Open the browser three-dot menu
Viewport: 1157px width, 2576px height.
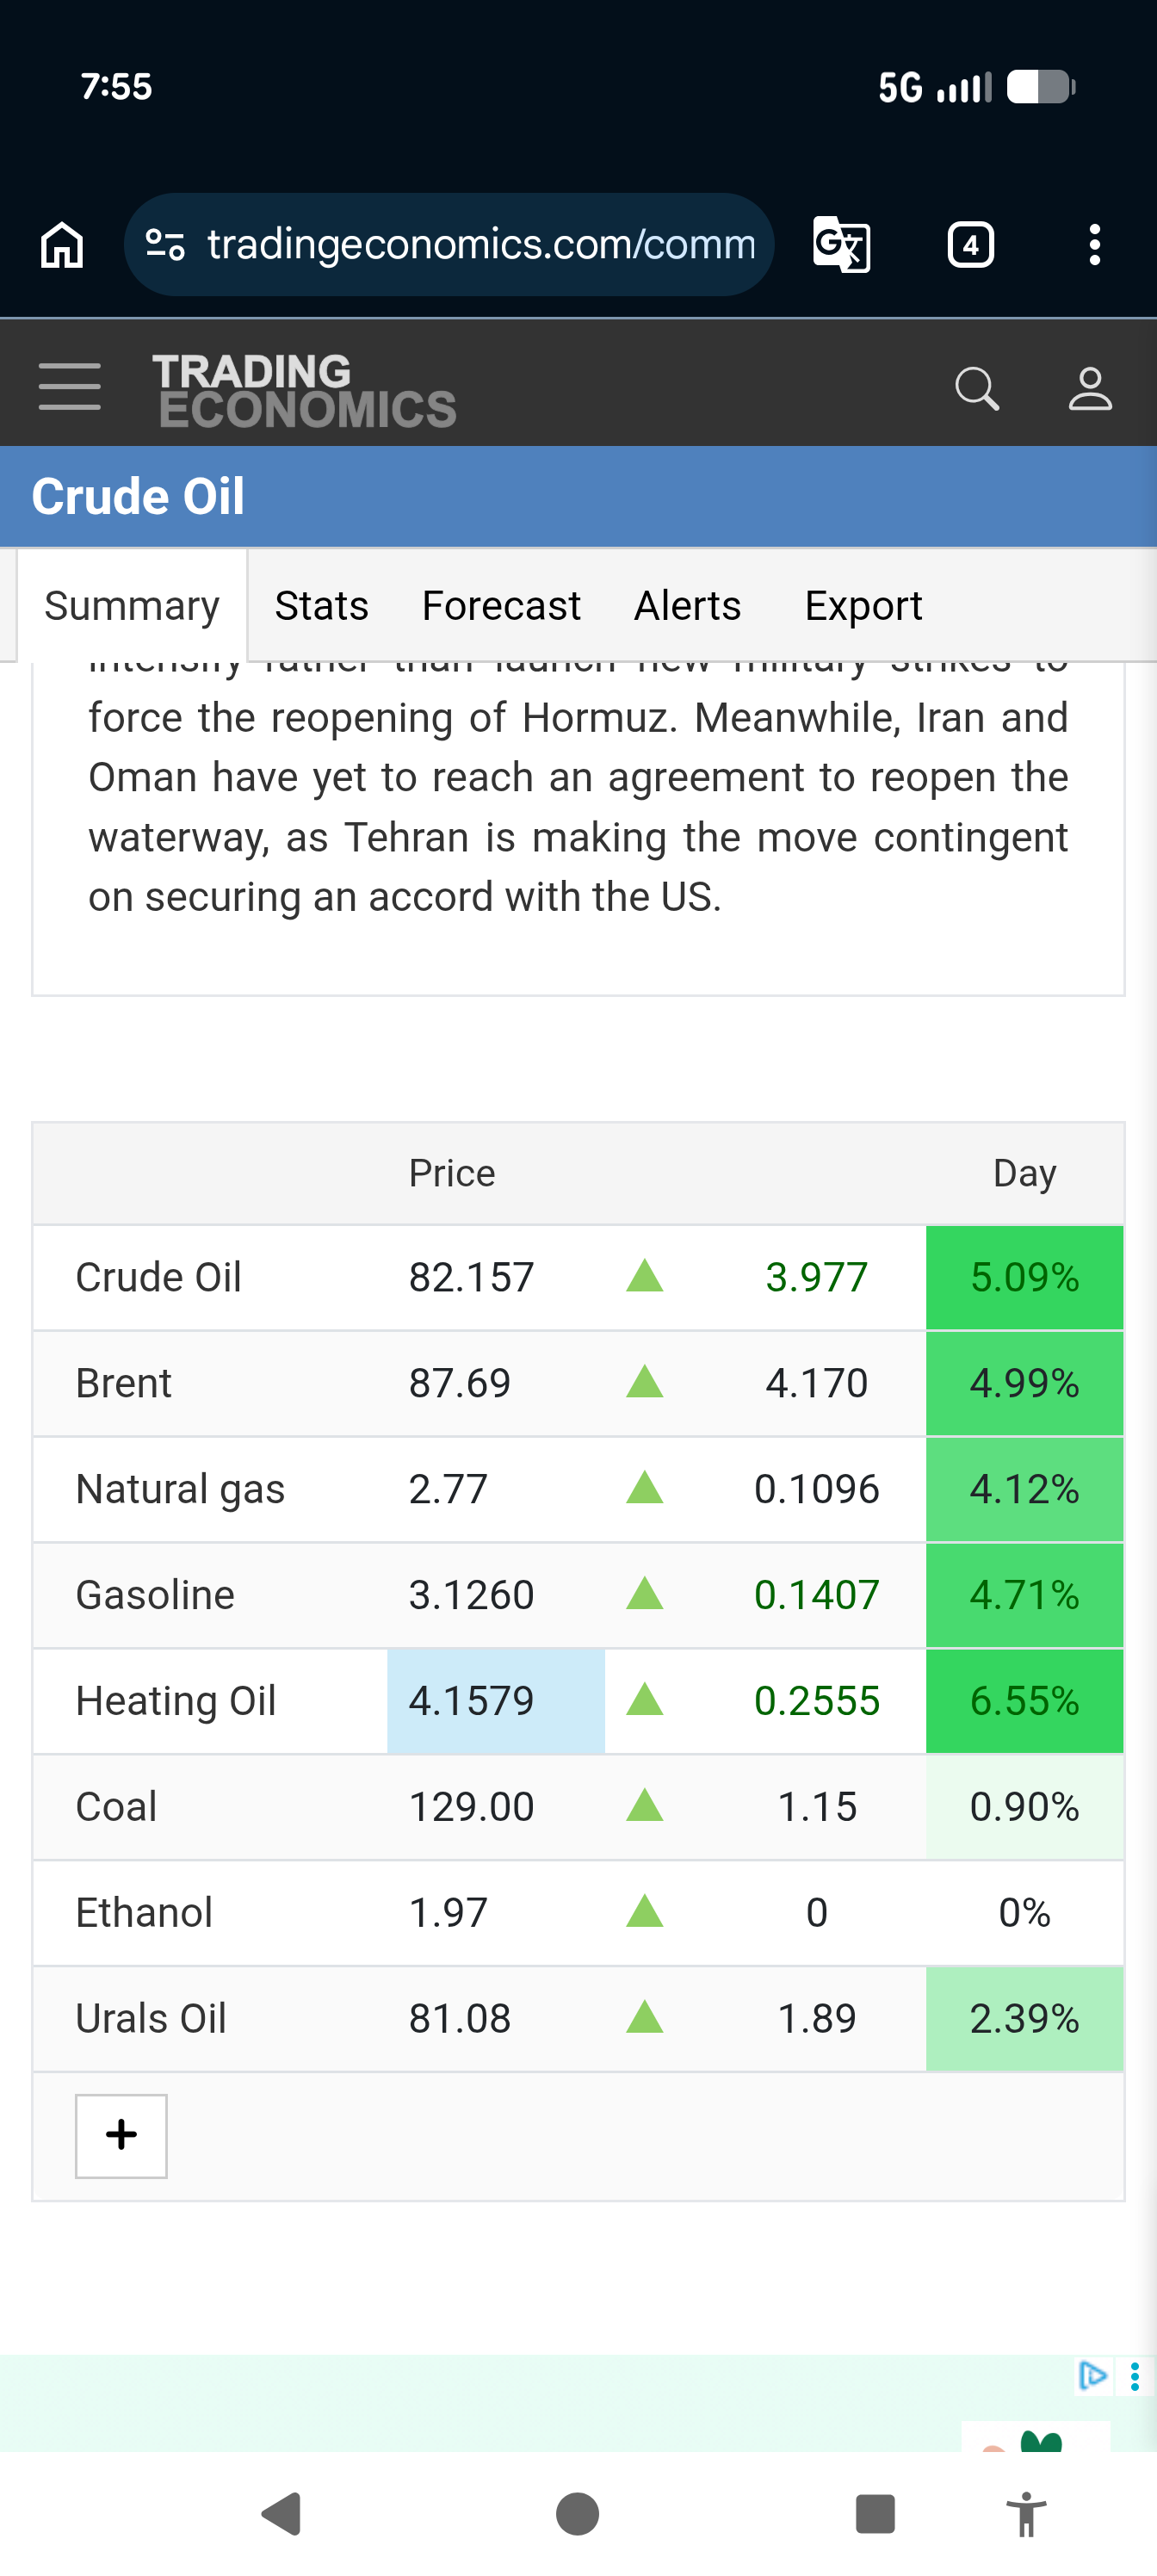(x=1095, y=245)
